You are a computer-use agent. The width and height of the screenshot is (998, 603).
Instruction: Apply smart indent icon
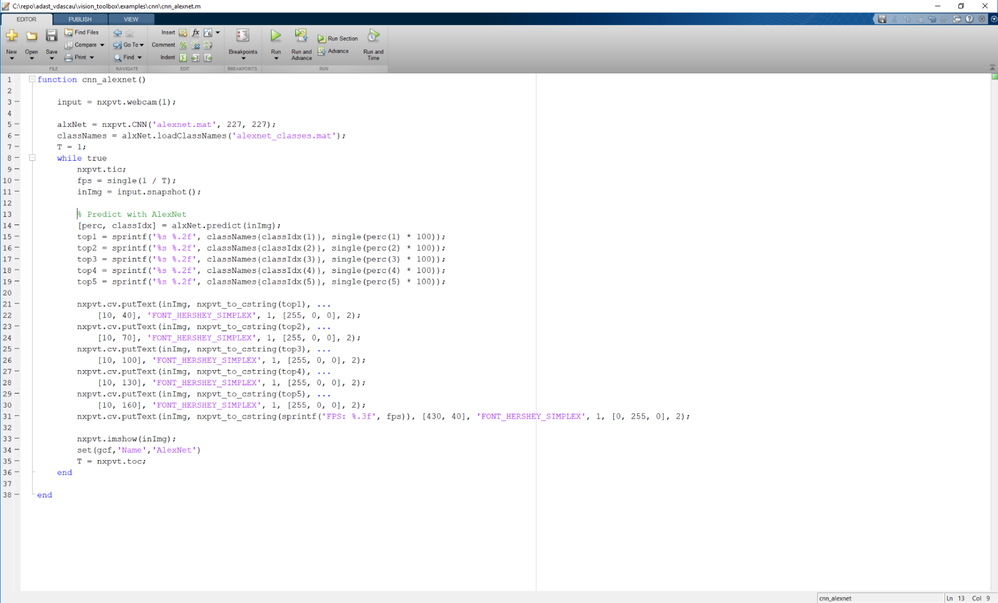(183, 57)
